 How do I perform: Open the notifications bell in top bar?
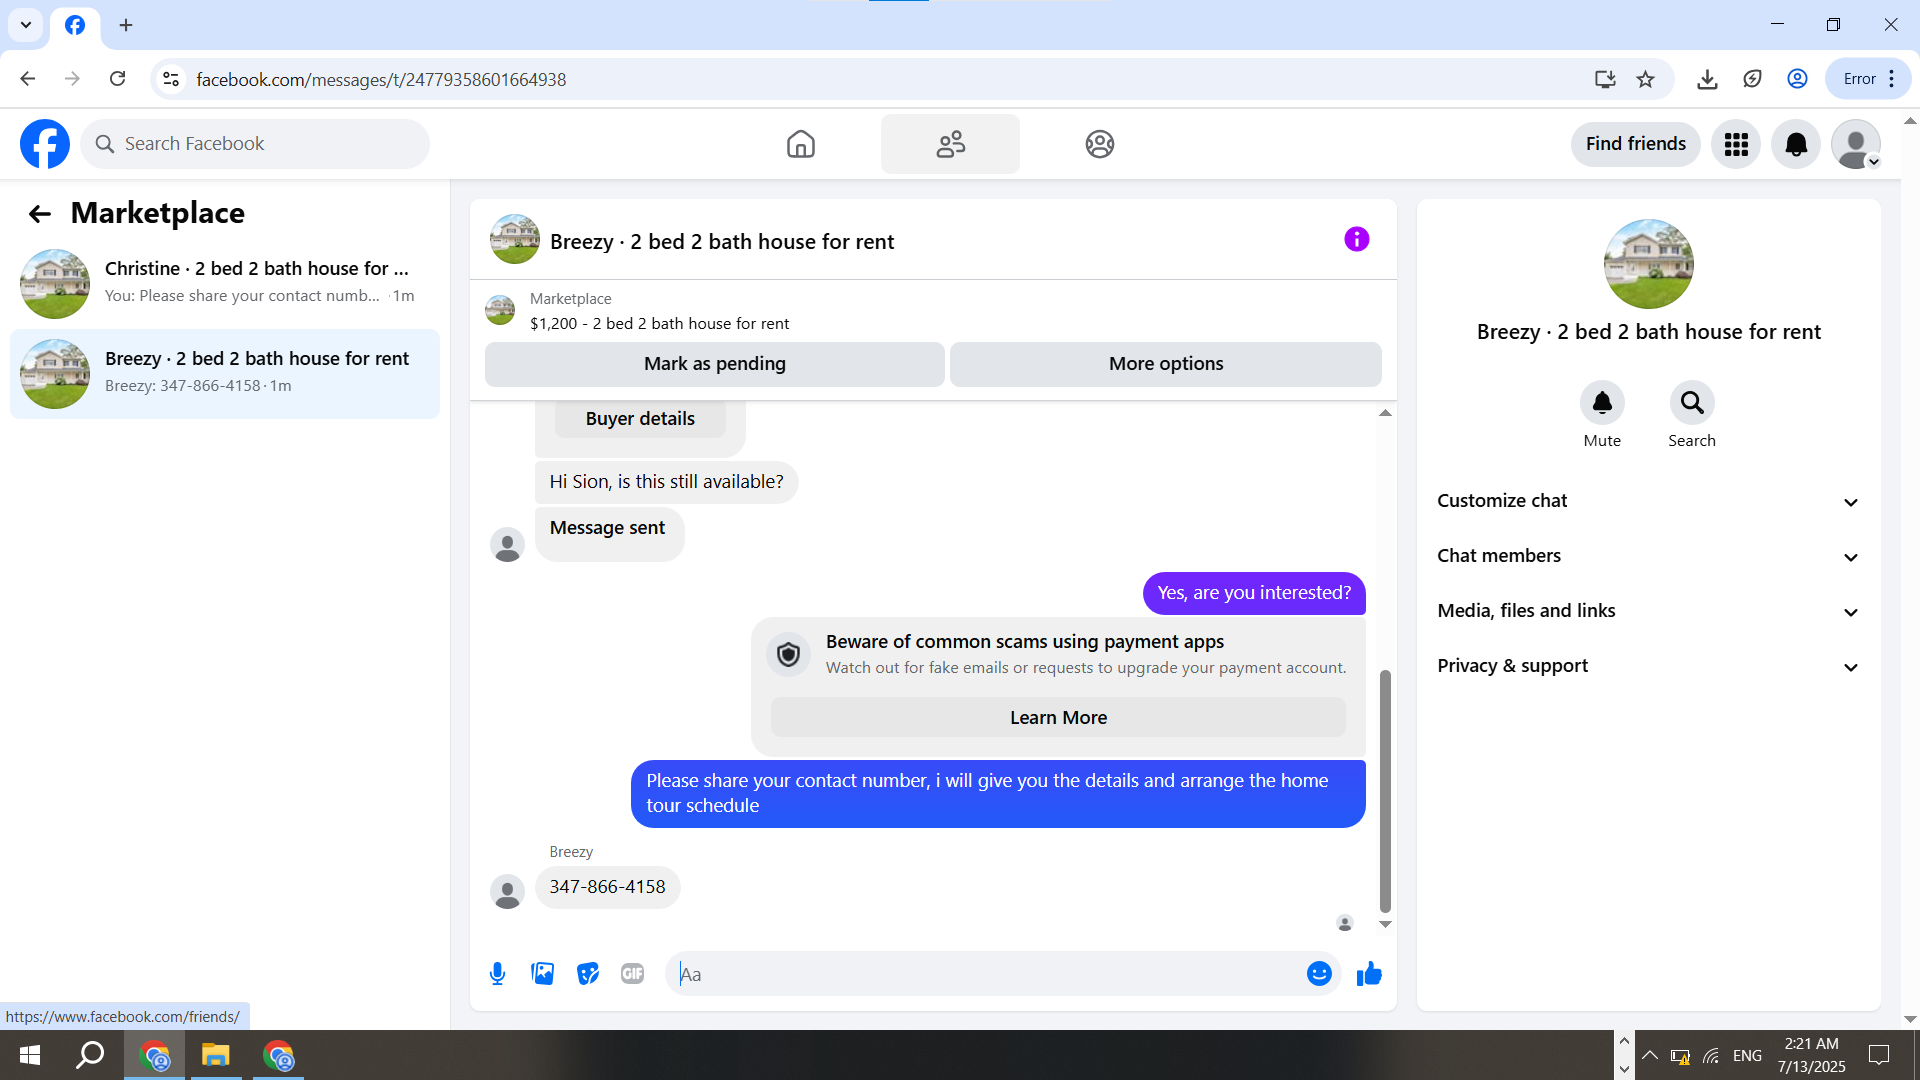coord(1796,145)
